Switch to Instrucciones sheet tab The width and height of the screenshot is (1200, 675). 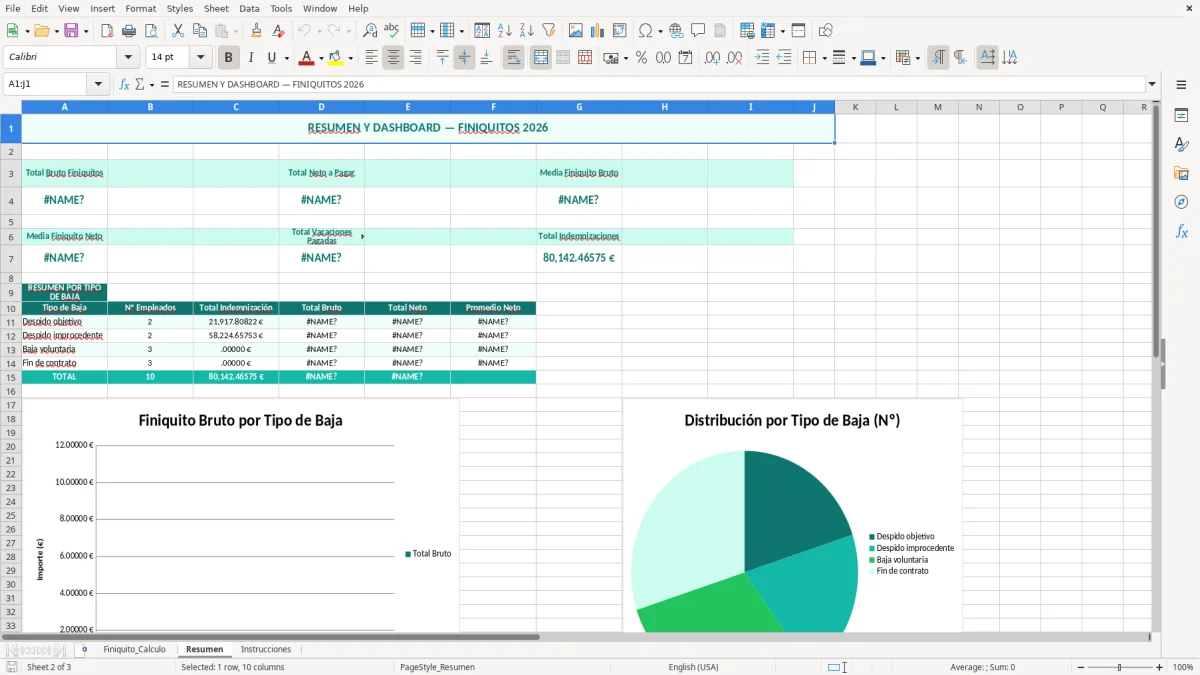(x=266, y=649)
